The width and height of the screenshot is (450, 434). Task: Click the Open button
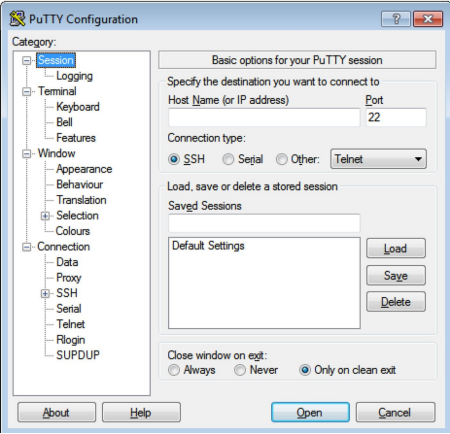(310, 412)
